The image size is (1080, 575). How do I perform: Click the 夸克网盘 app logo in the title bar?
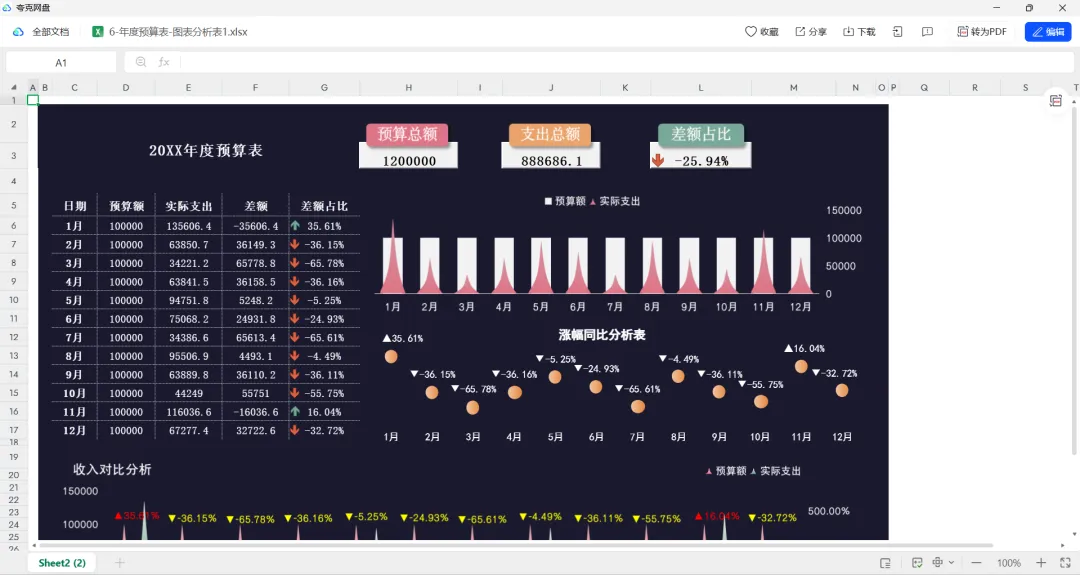[x=7, y=8]
